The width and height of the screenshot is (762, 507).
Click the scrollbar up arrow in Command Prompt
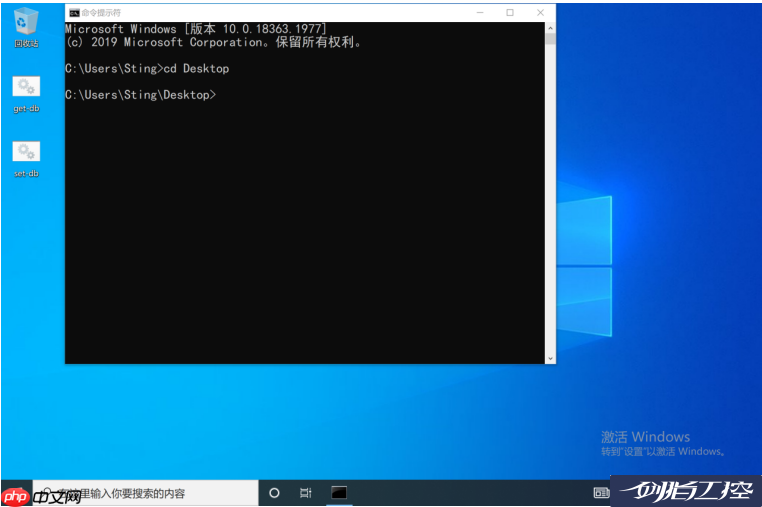(550, 28)
